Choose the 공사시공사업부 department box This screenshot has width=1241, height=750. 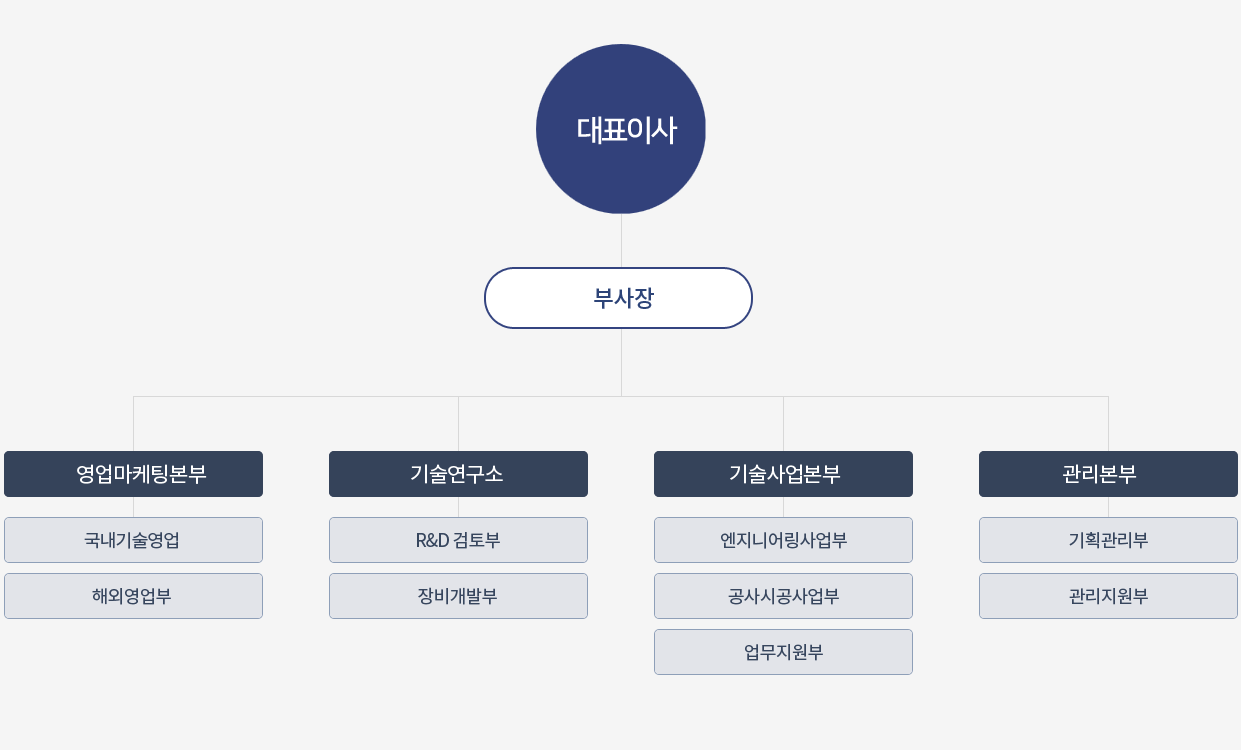pos(783,596)
